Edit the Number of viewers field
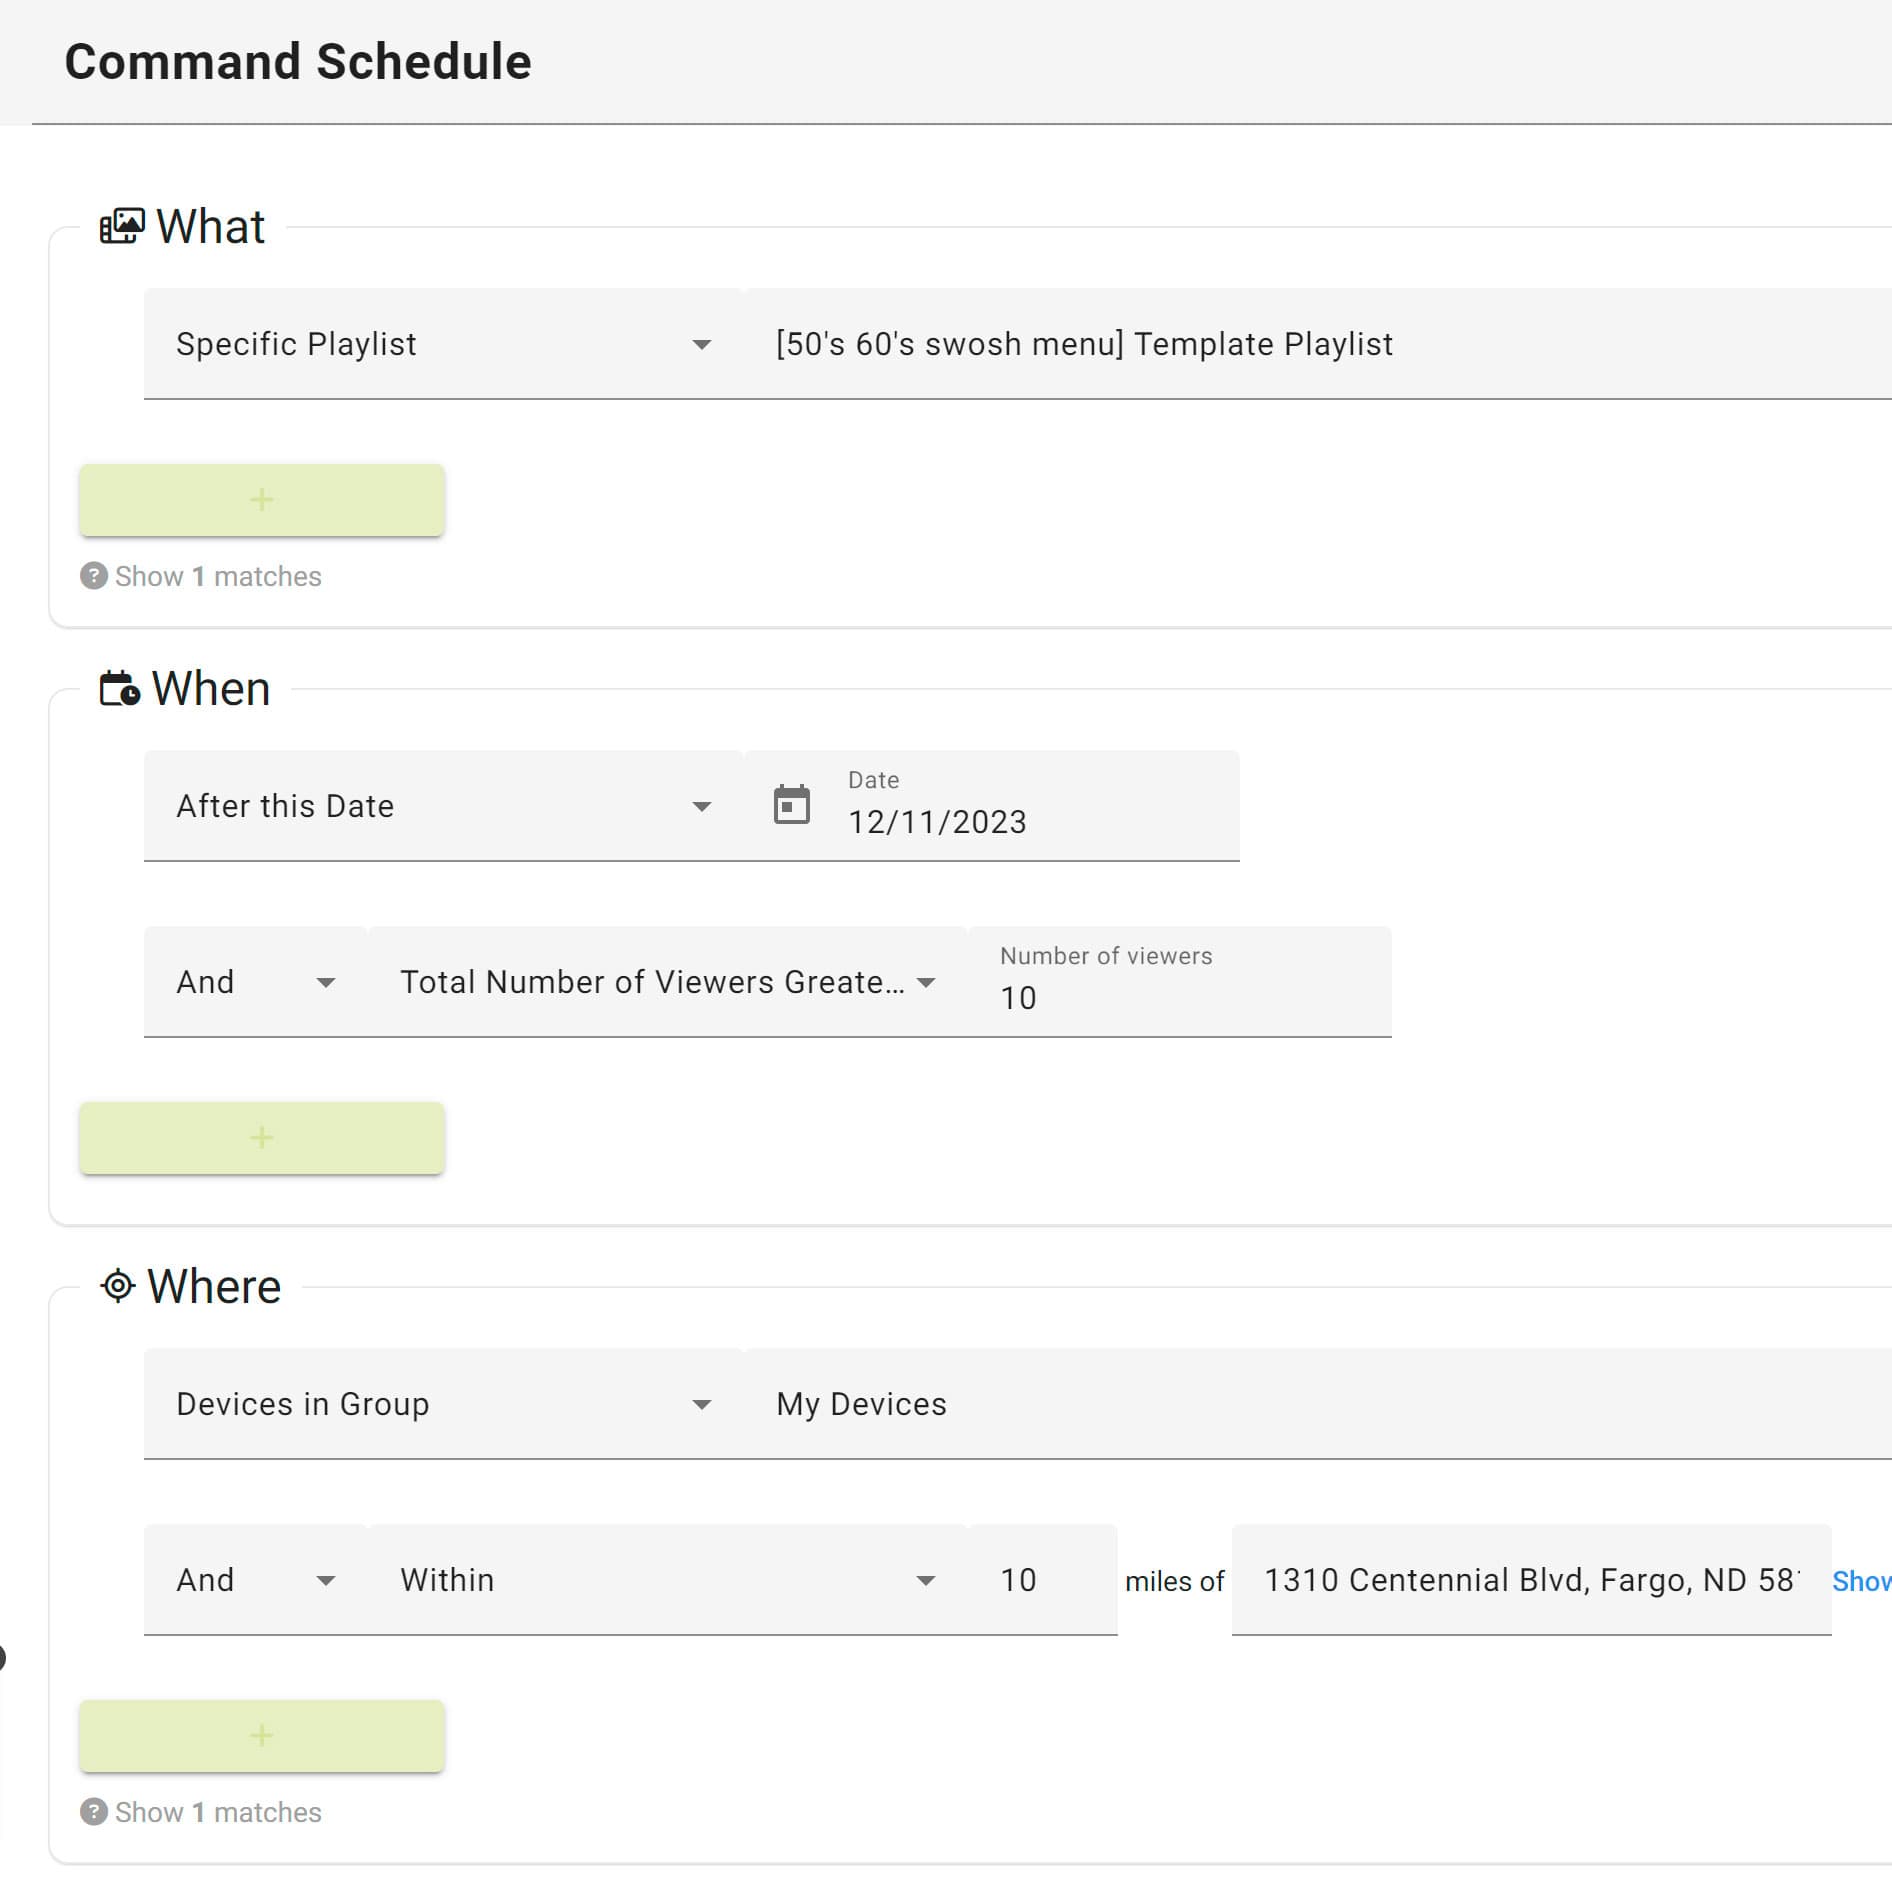 1180,997
